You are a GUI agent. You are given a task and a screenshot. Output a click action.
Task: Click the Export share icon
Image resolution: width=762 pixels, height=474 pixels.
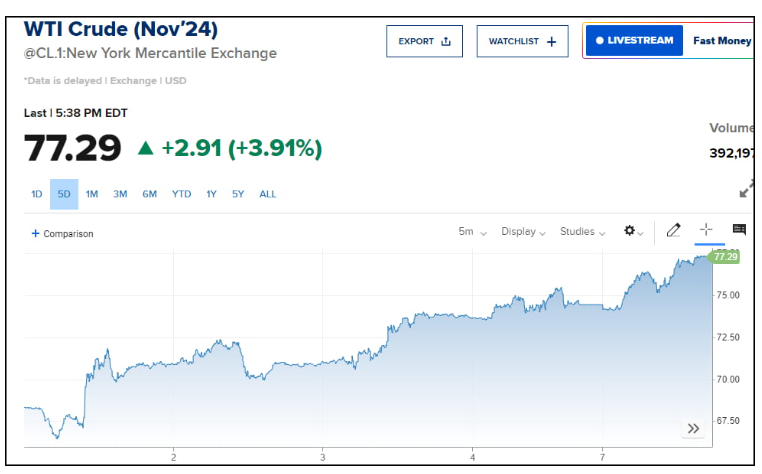446,41
